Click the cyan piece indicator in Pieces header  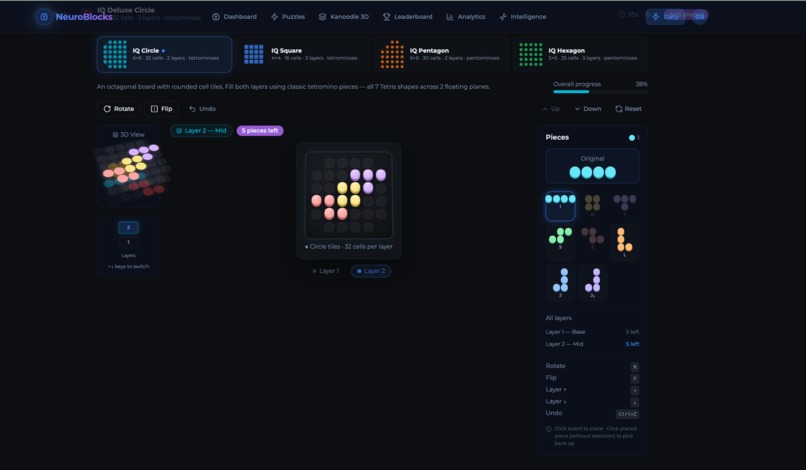[632, 138]
